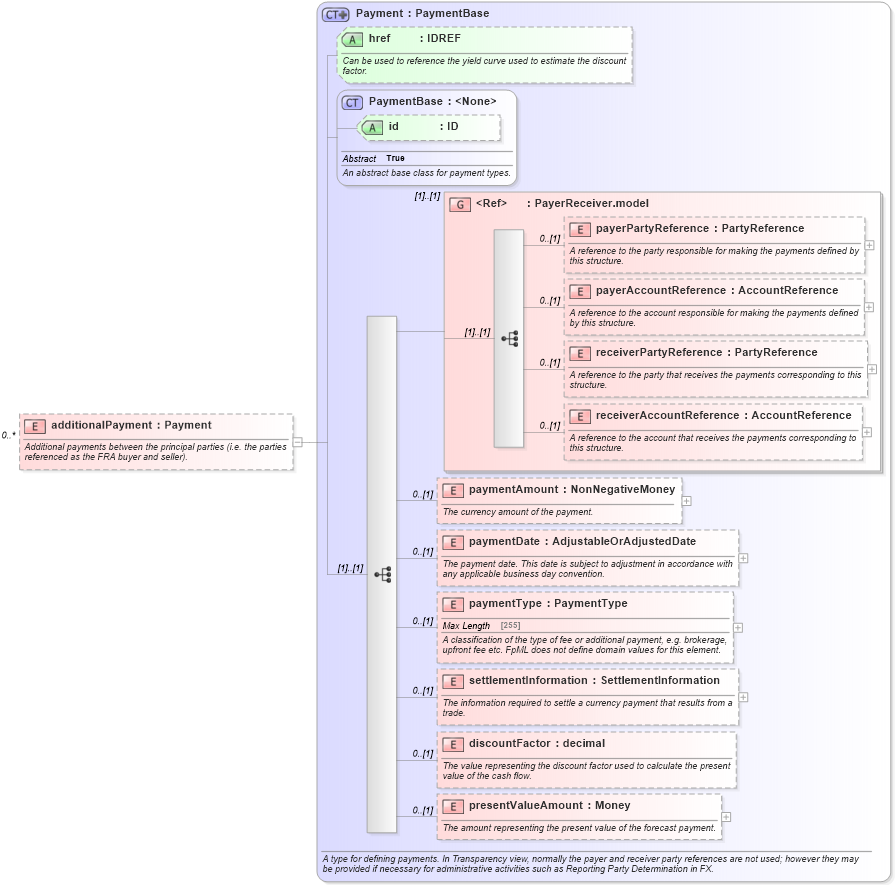Click the A attribute icon for id

coord(372,128)
